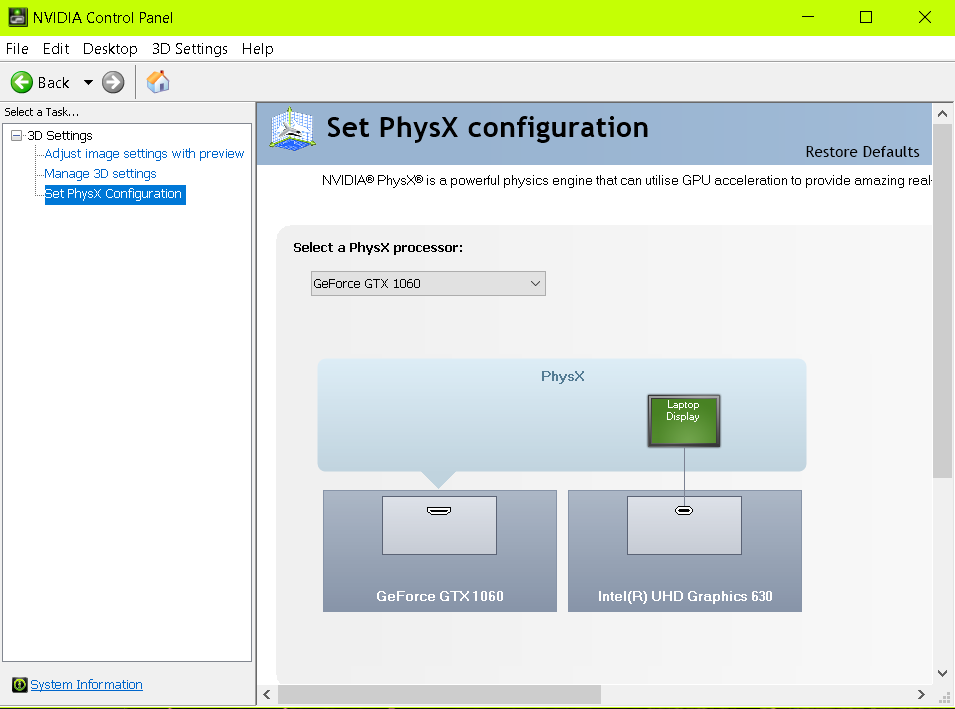Select Manage 3D settings
This screenshot has width=955, height=709.
tap(100, 174)
